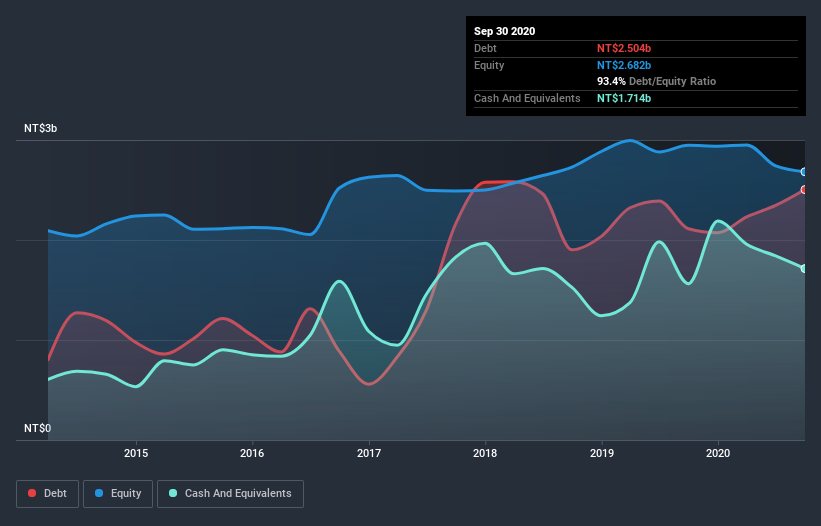Click the NT$2.504b debt value
Screen dimensions: 821x526
tap(624, 48)
